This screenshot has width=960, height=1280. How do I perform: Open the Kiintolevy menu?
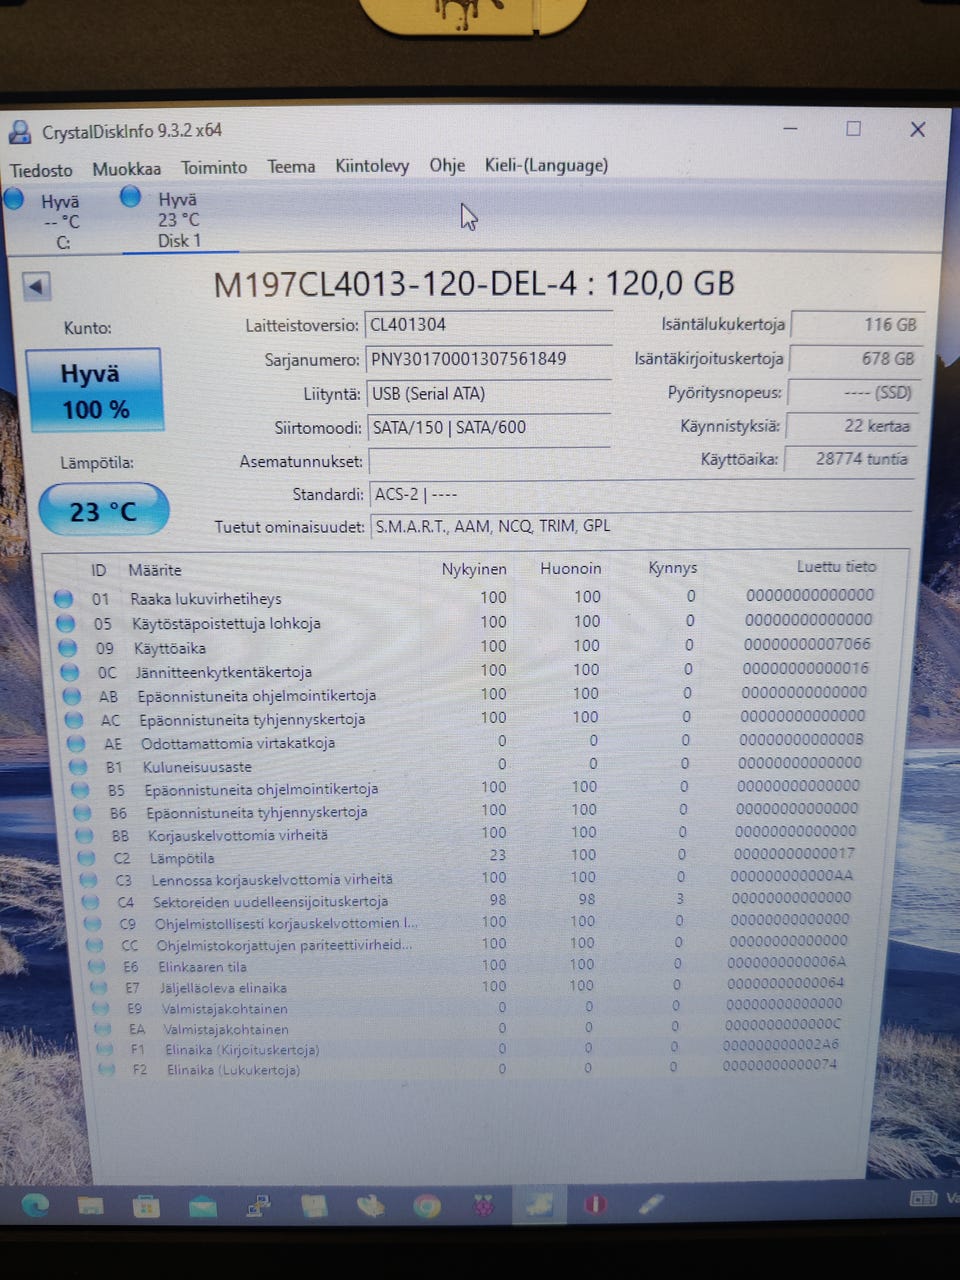click(372, 166)
